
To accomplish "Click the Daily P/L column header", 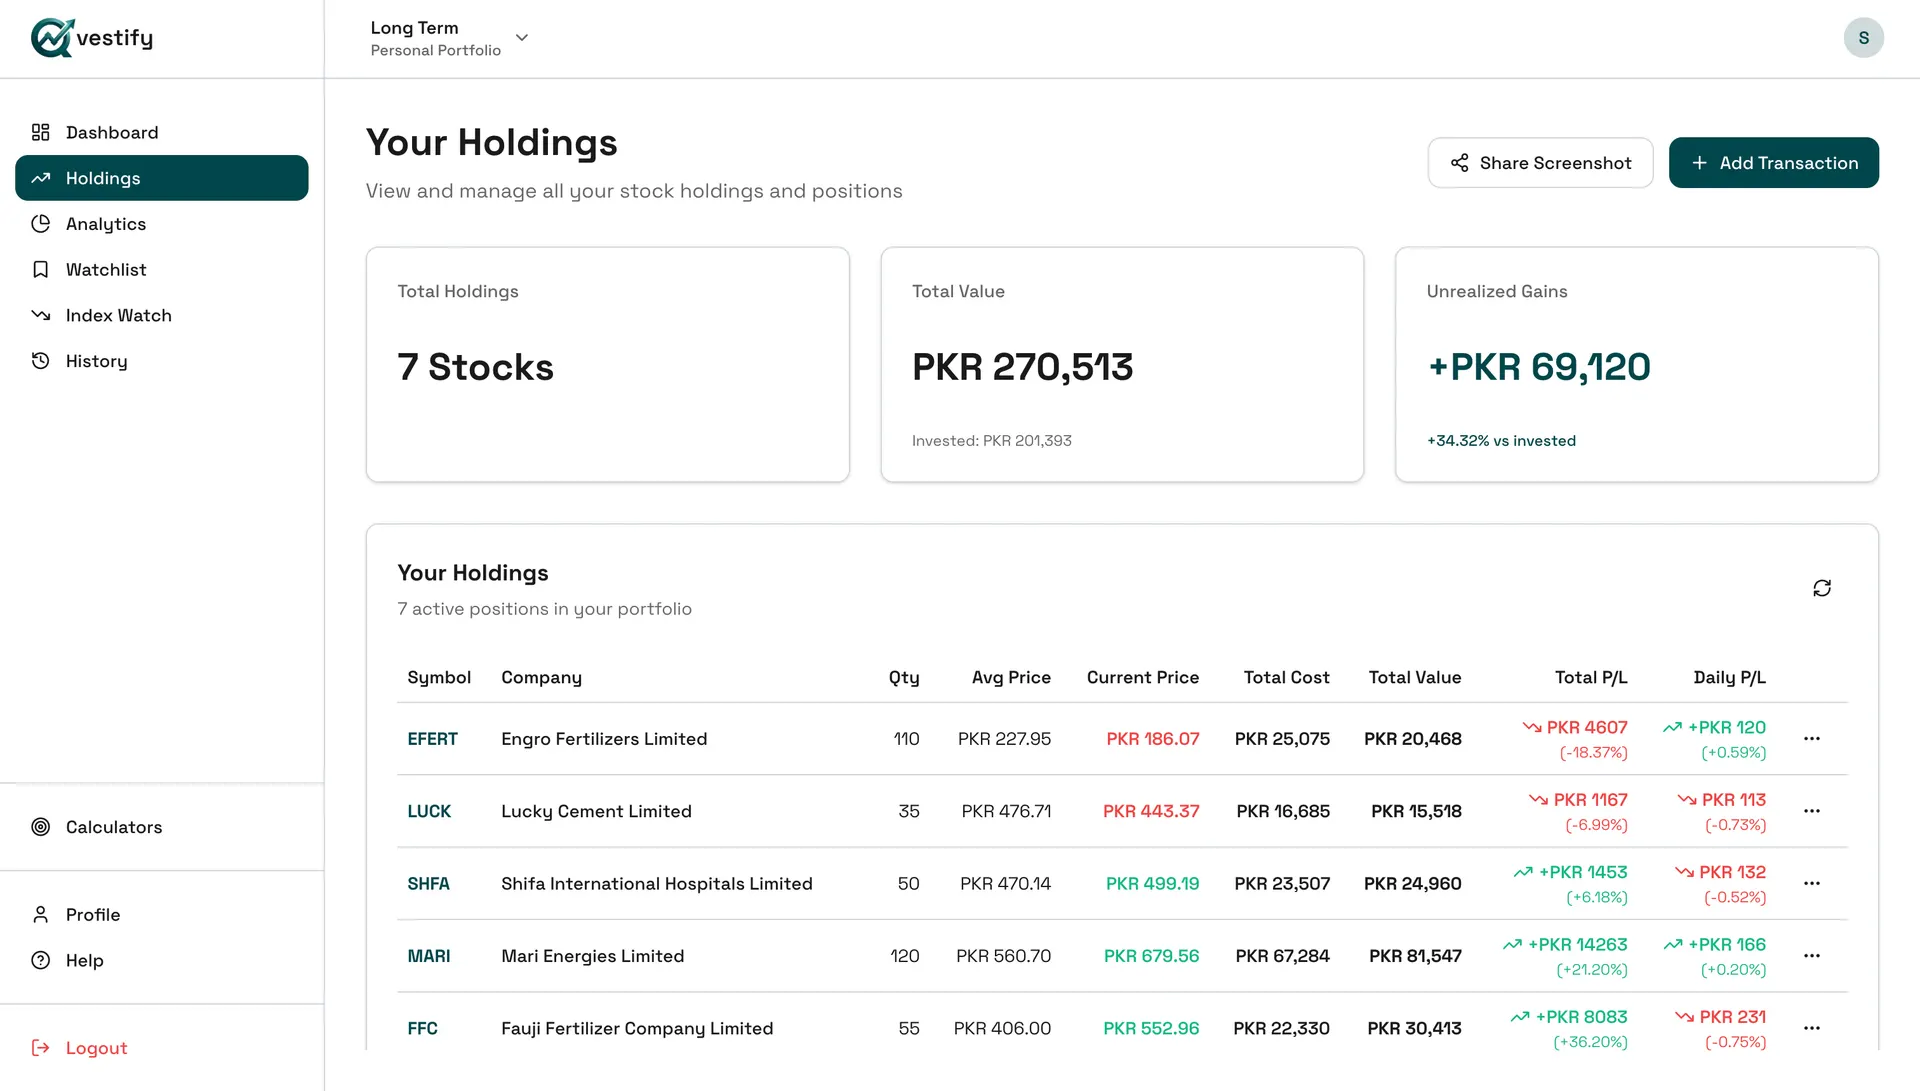I will point(1729,677).
